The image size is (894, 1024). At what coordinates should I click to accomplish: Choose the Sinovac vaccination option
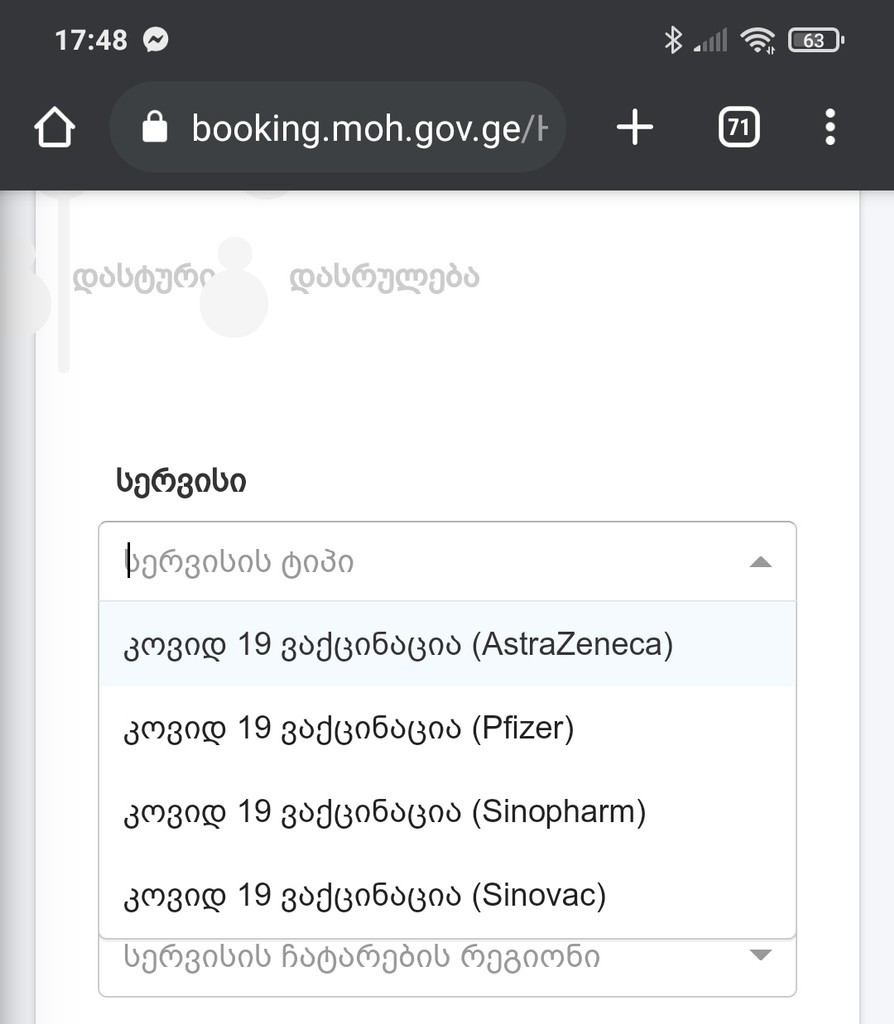365,894
